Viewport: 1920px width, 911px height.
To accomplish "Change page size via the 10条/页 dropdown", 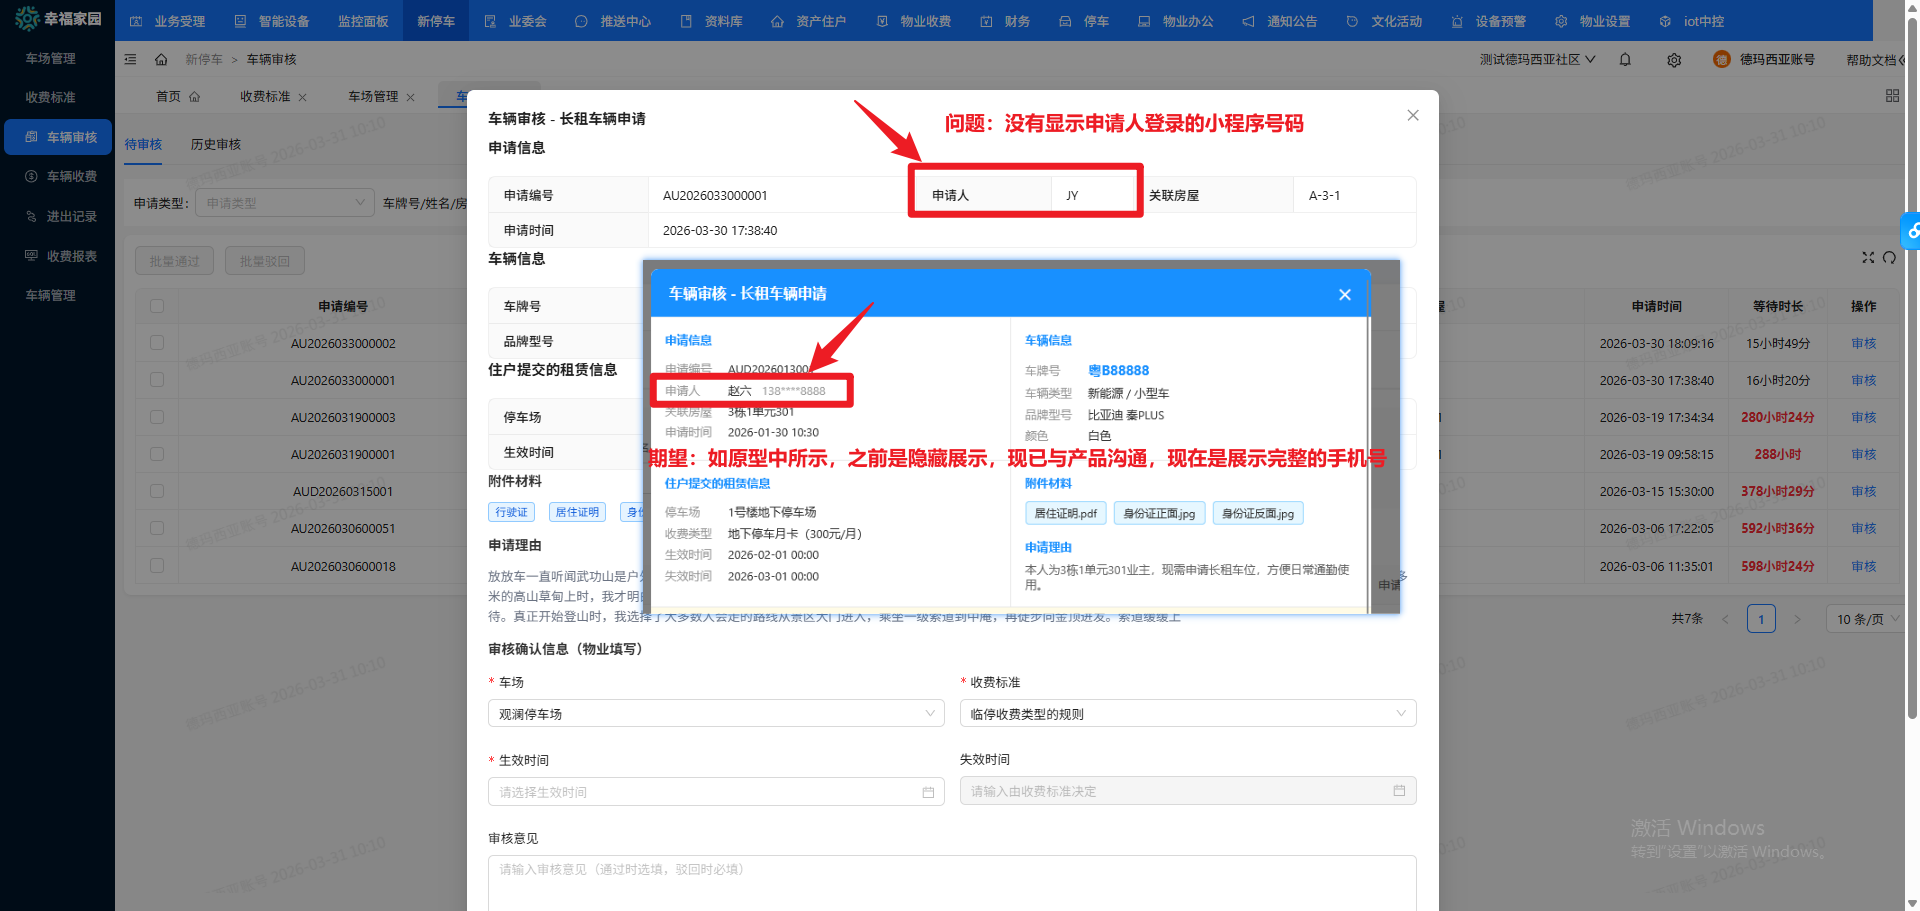I will pyautogui.click(x=1864, y=618).
